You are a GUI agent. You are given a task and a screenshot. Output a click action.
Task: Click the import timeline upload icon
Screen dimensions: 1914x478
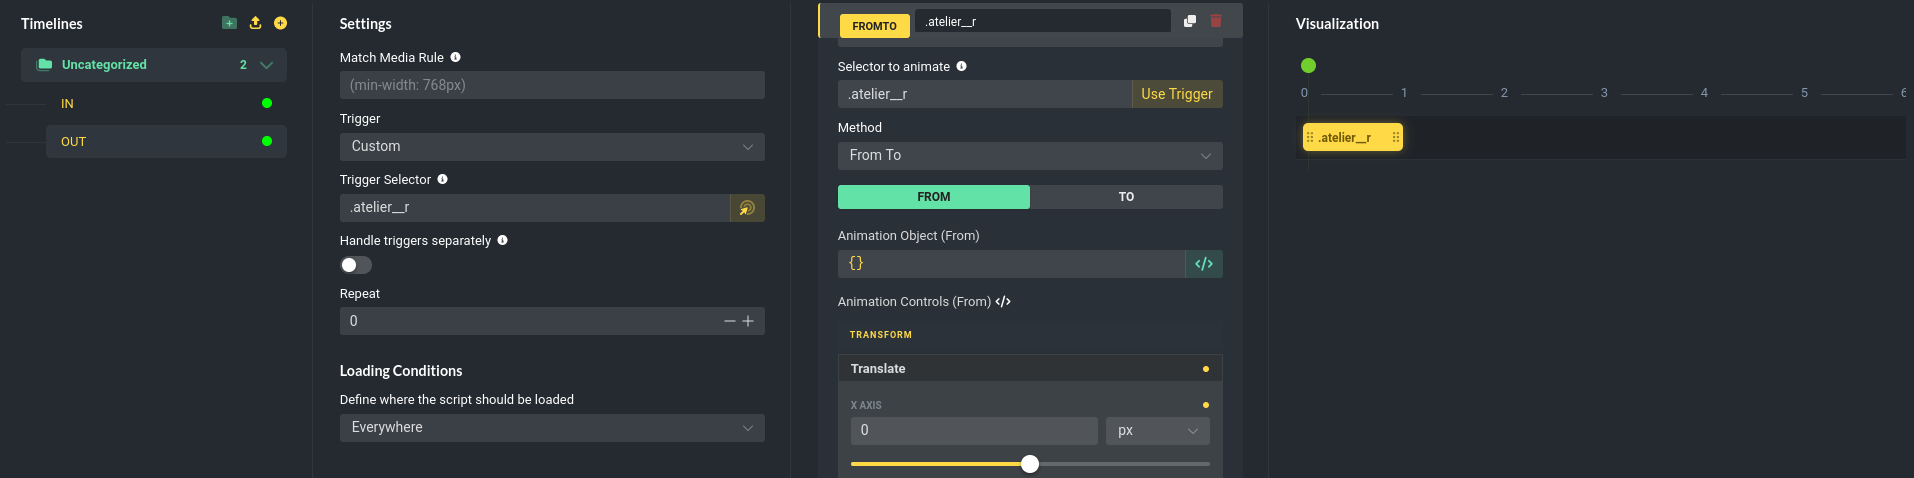(x=255, y=23)
